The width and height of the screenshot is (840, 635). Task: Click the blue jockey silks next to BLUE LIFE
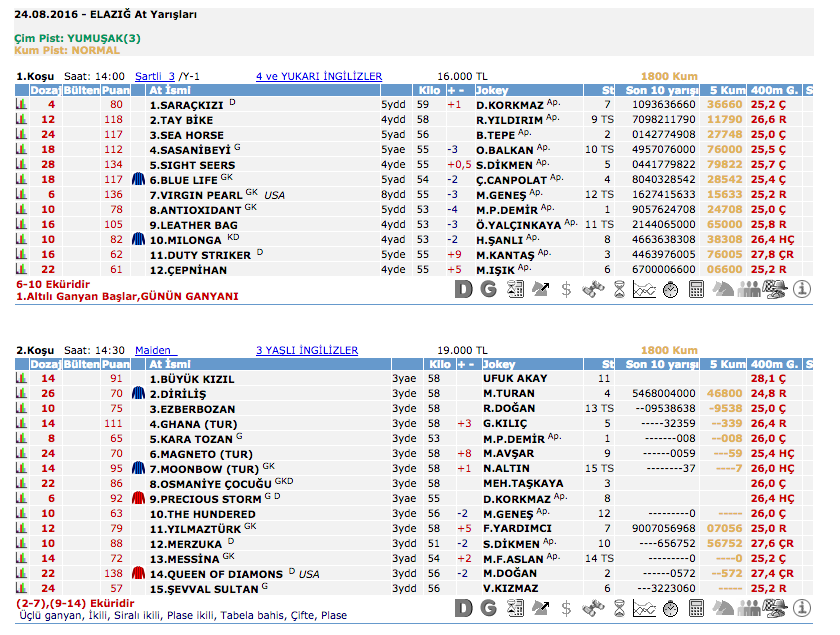(139, 180)
